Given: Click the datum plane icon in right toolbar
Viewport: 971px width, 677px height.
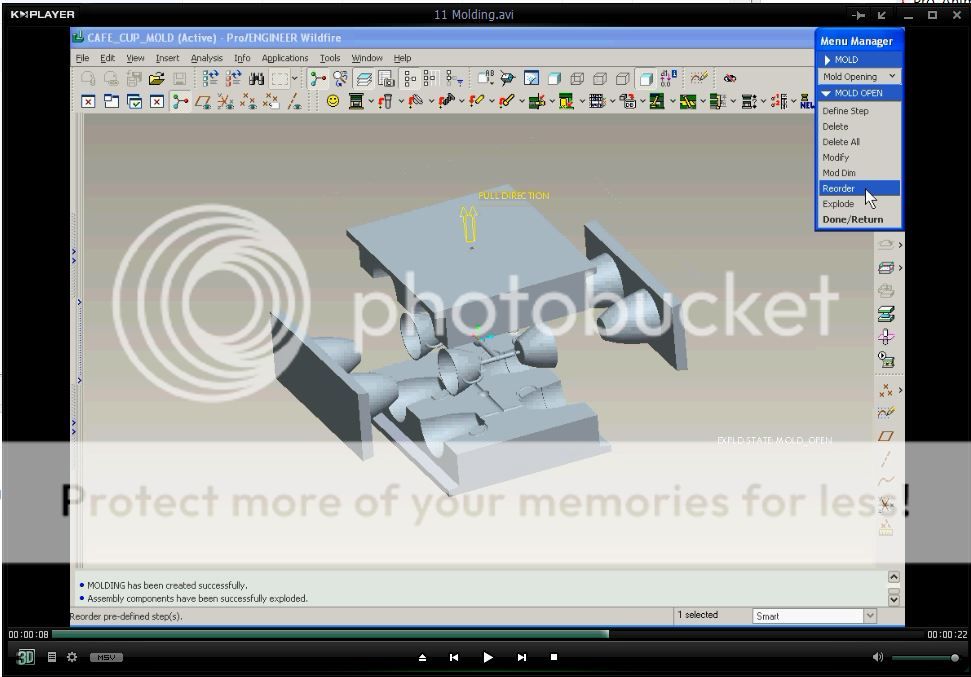Looking at the screenshot, I should tap(886, 436).
